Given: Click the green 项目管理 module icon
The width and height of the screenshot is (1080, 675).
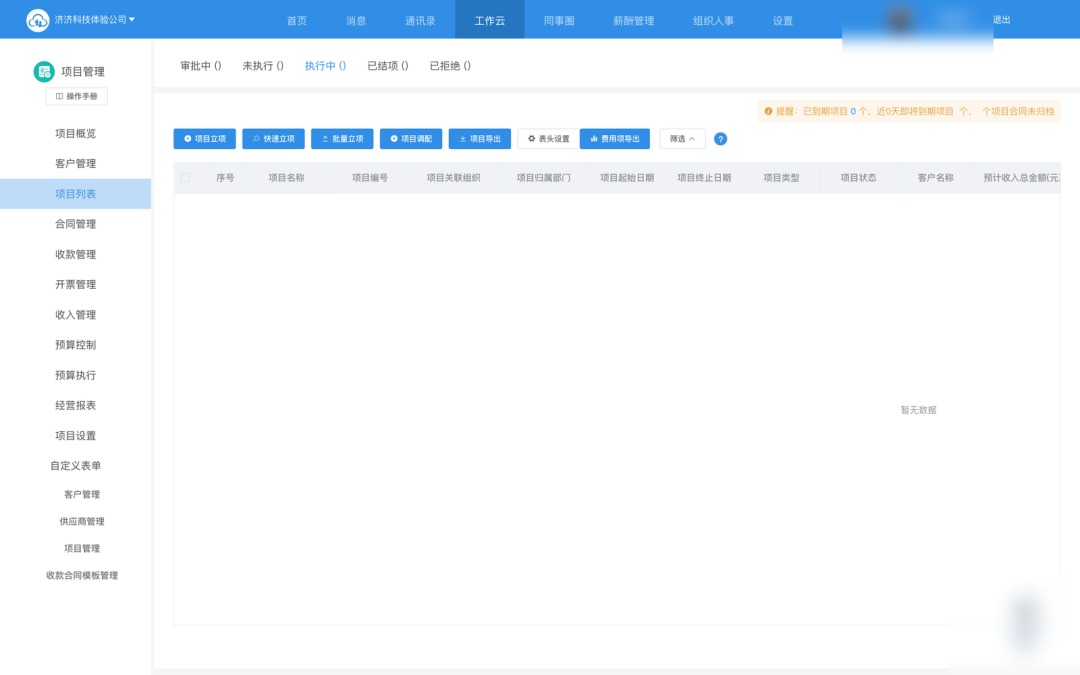Looking at the screenshot, I should [44, 71].
